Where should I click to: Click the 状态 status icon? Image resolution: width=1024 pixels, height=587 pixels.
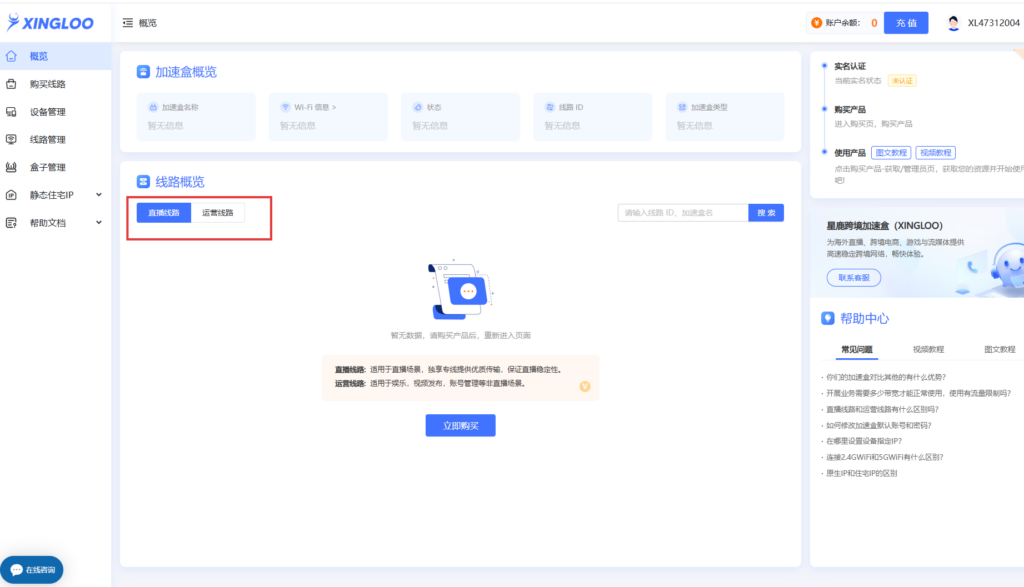(418, 107)
